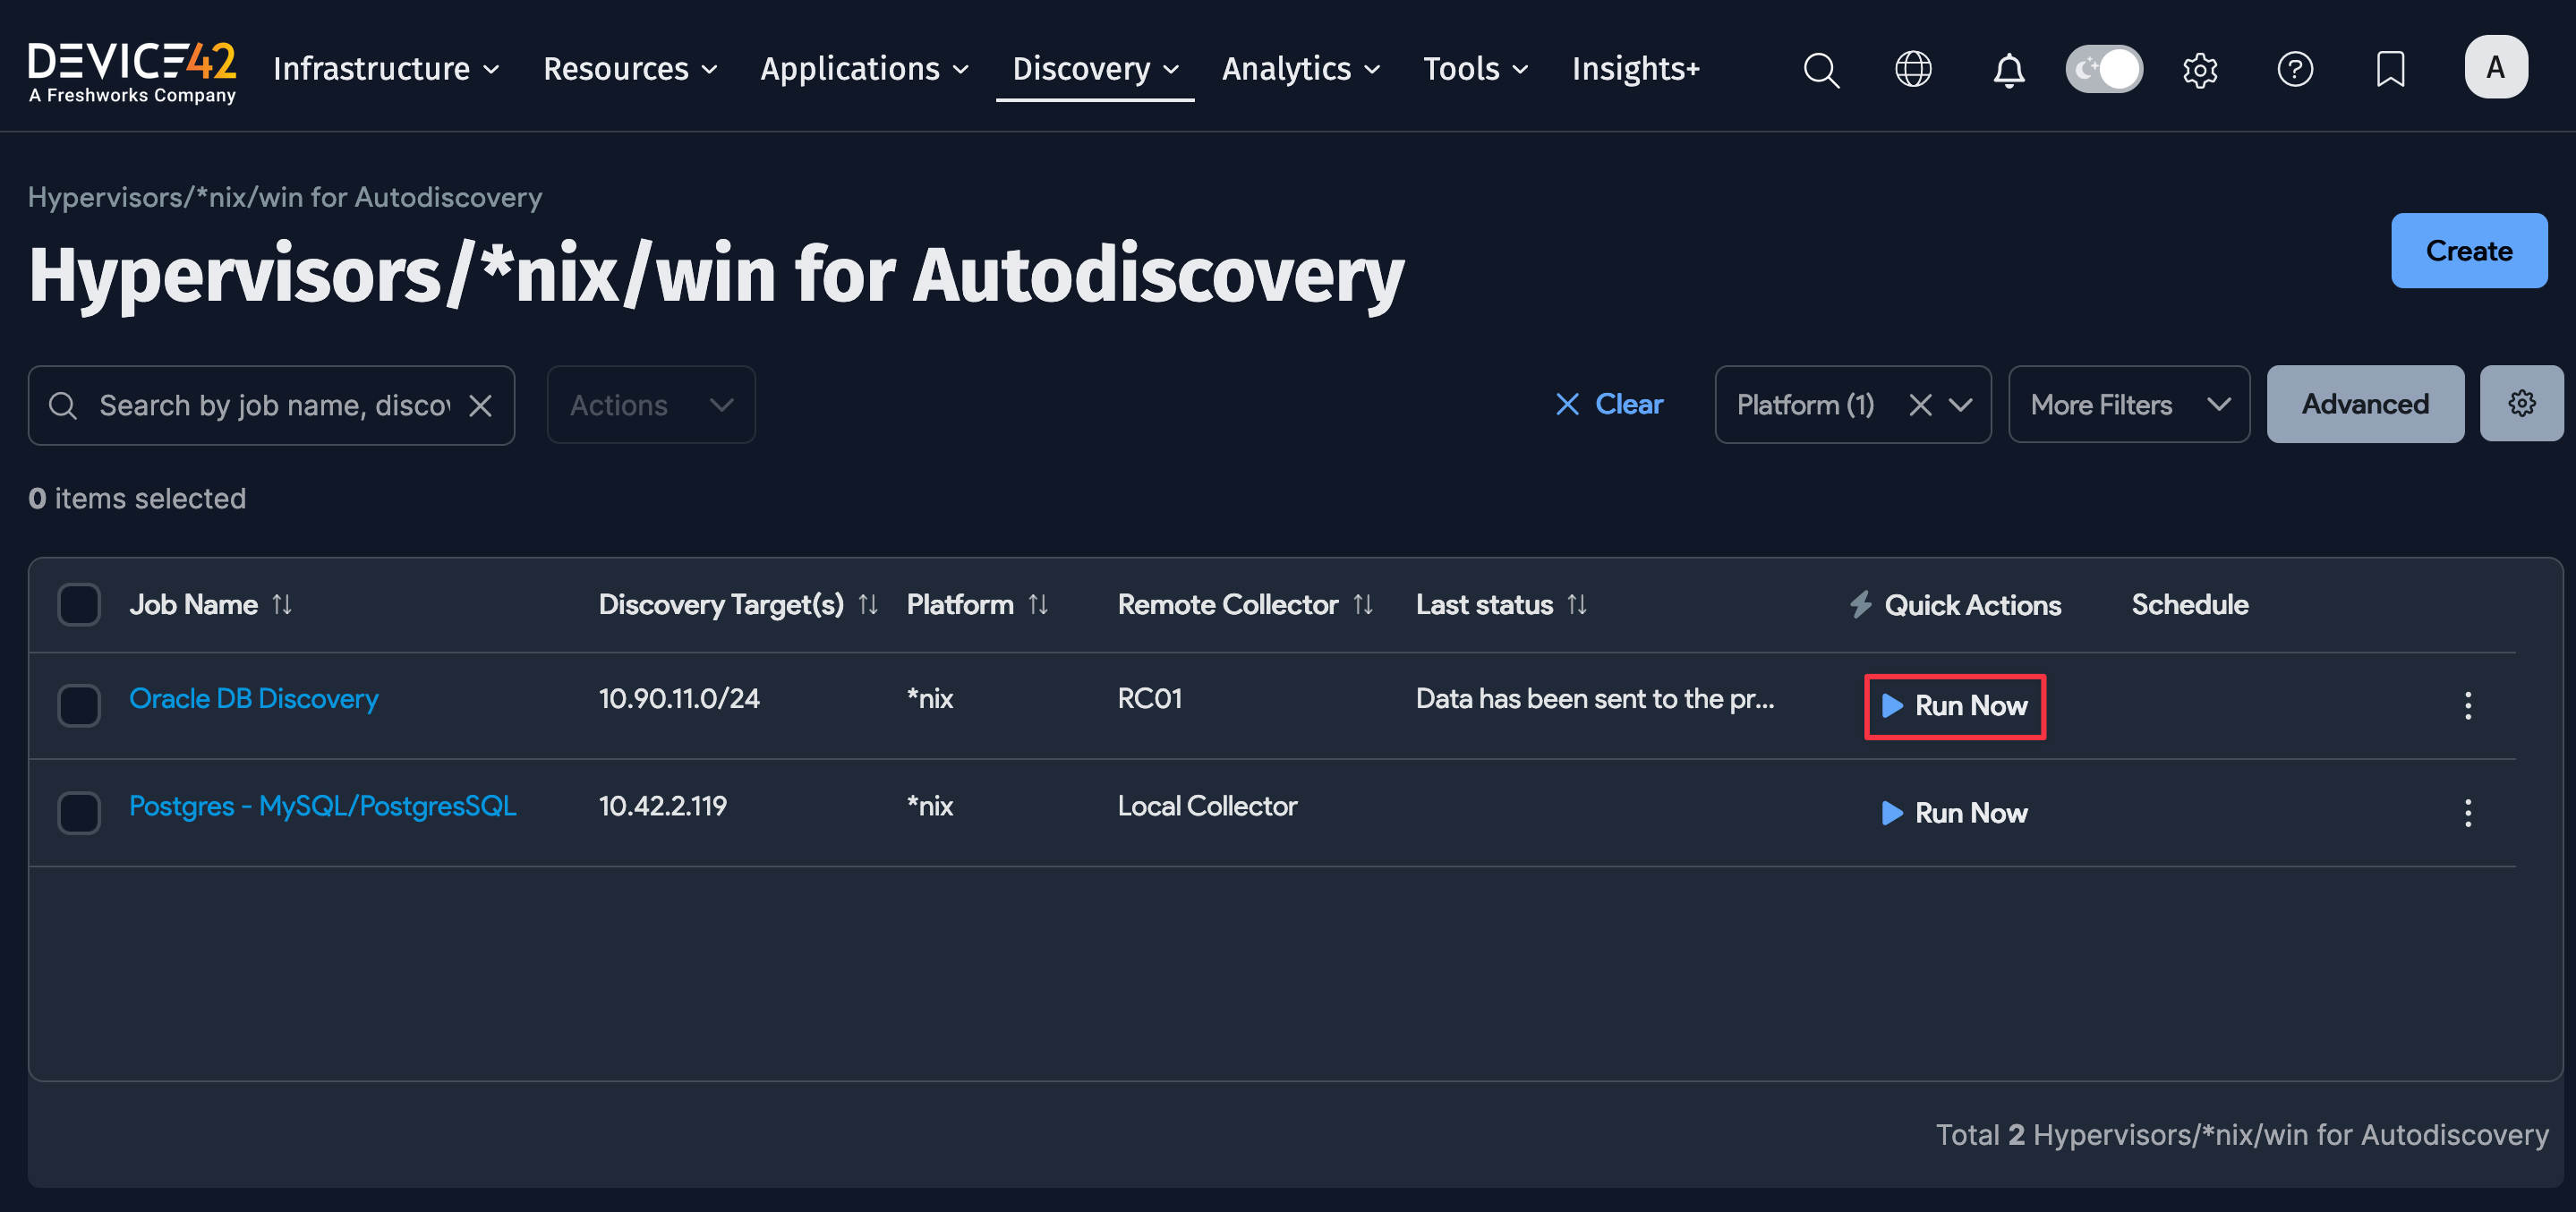Image resolution: width=2576 pixels, height=1212 pixels.
Task: Open the global search magnifier icon
Action: click(1820, 70)
